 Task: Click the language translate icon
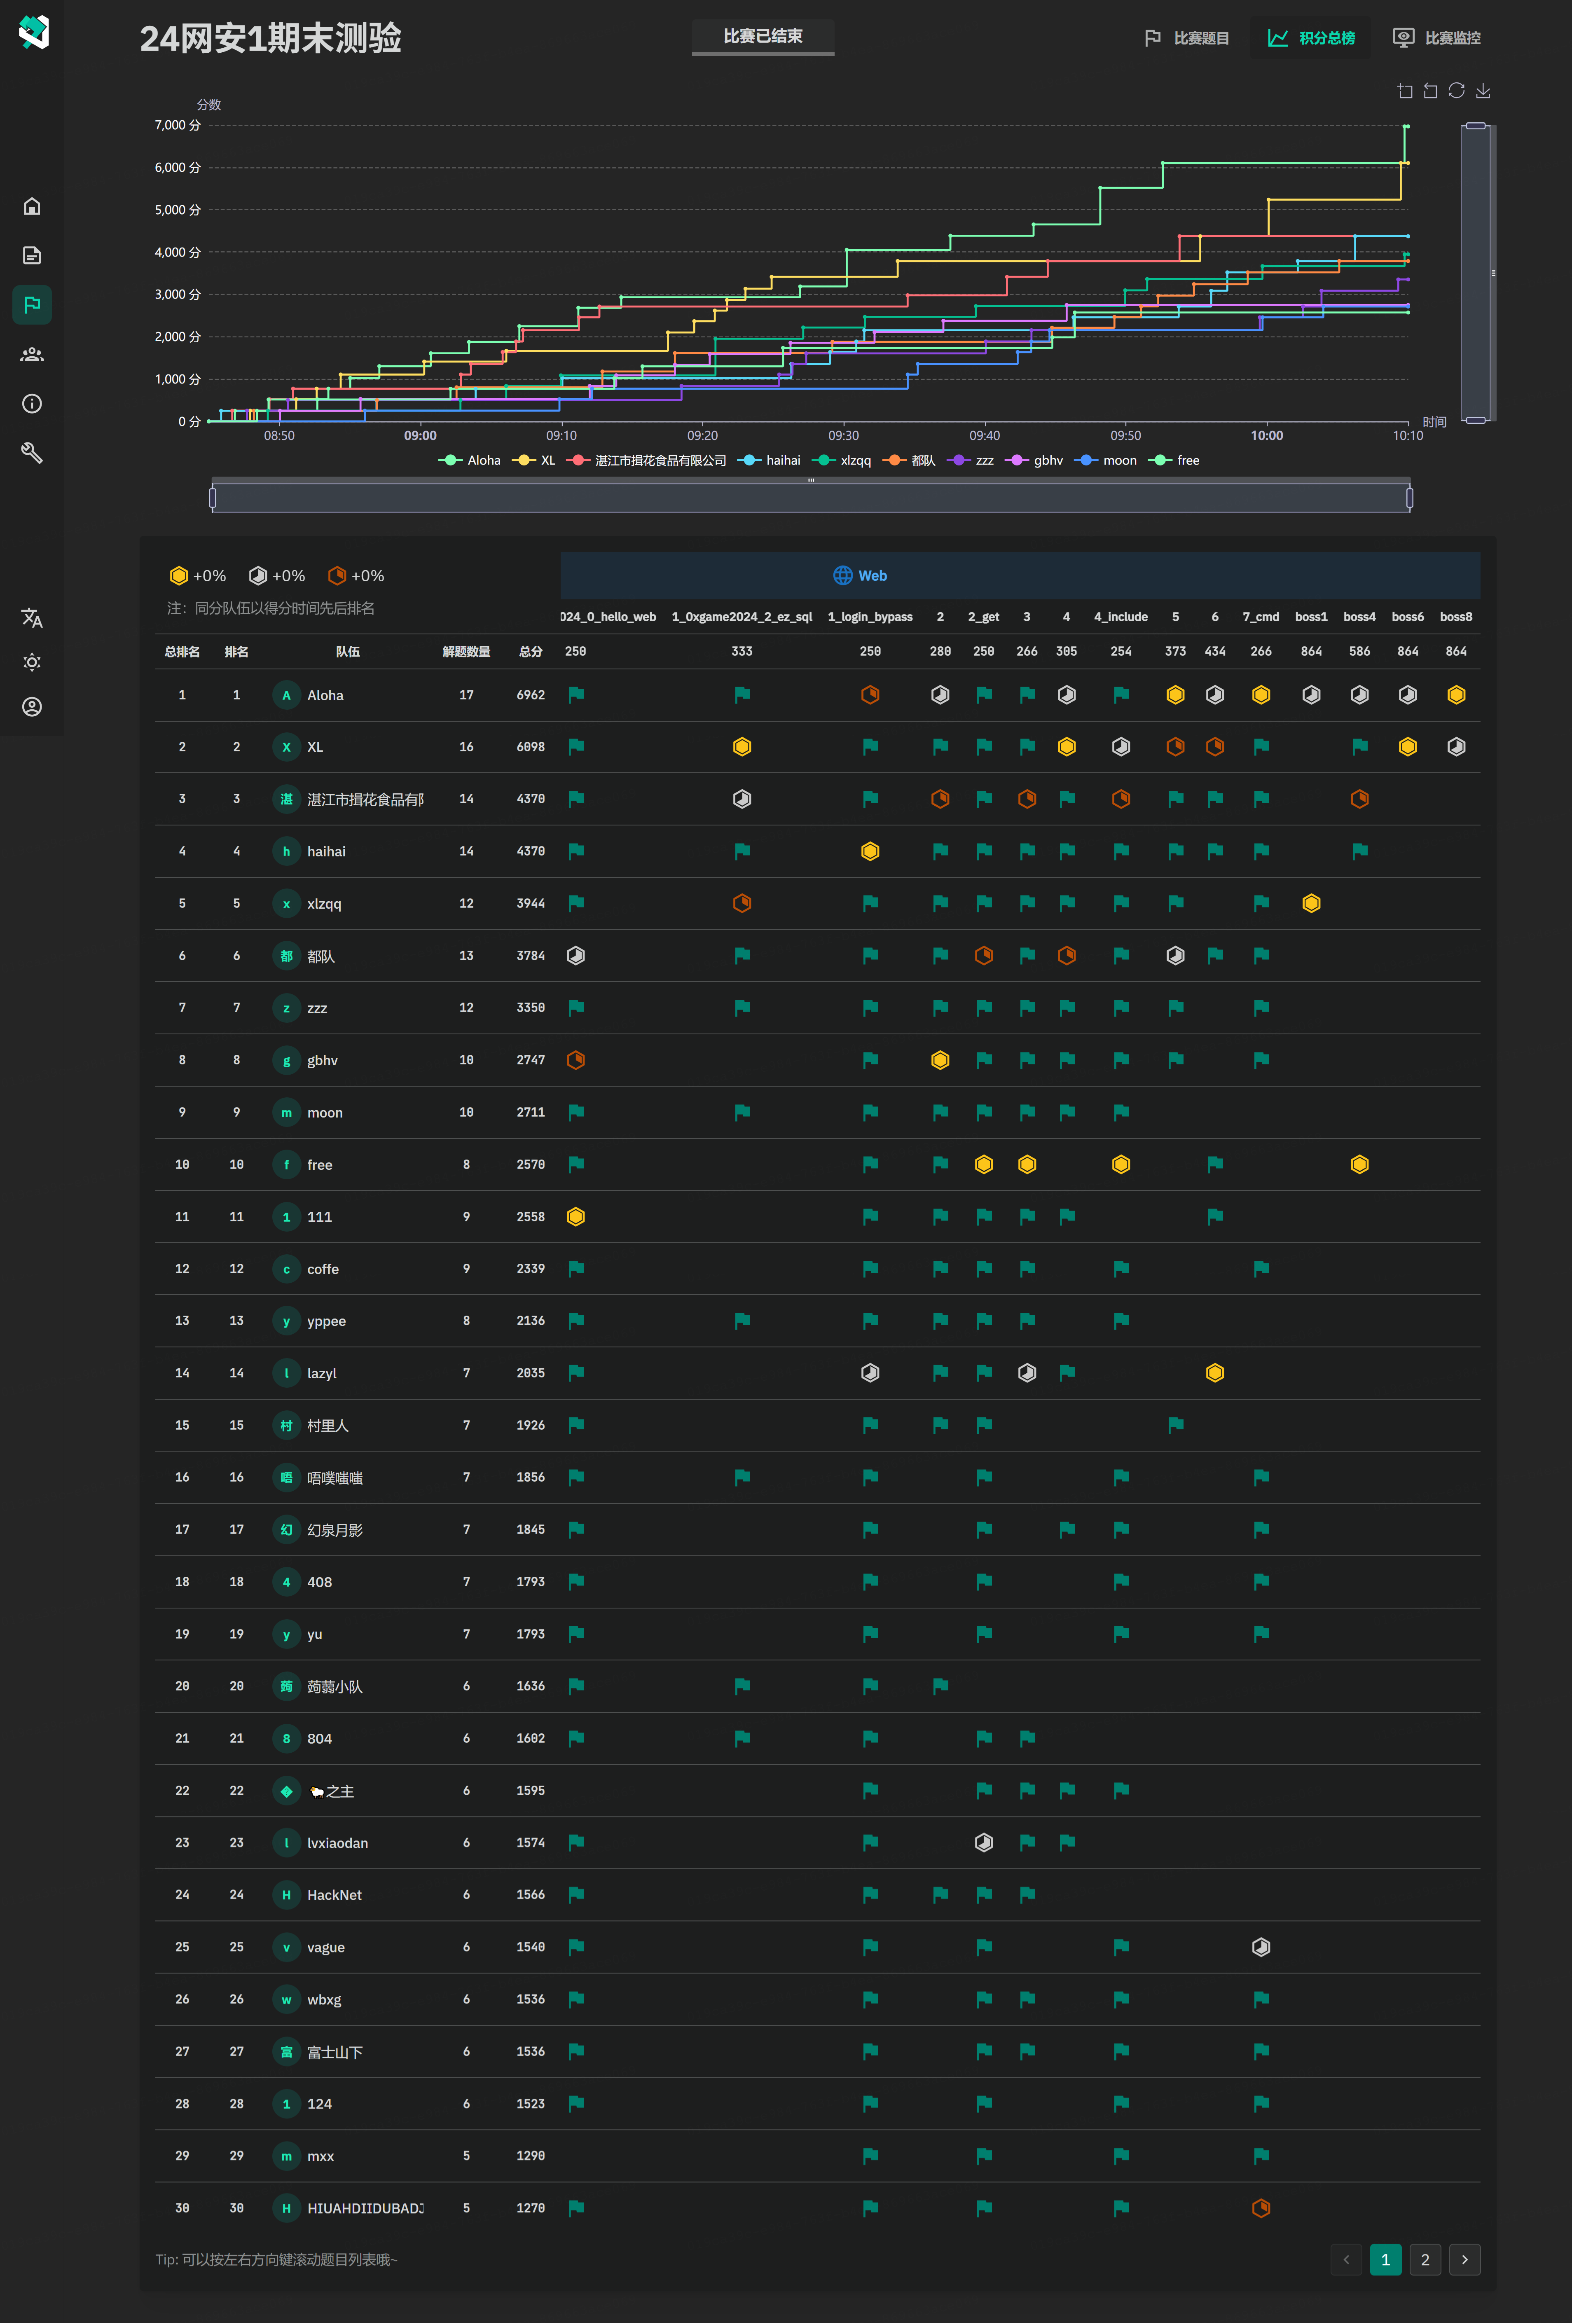[x=32, y=618]
